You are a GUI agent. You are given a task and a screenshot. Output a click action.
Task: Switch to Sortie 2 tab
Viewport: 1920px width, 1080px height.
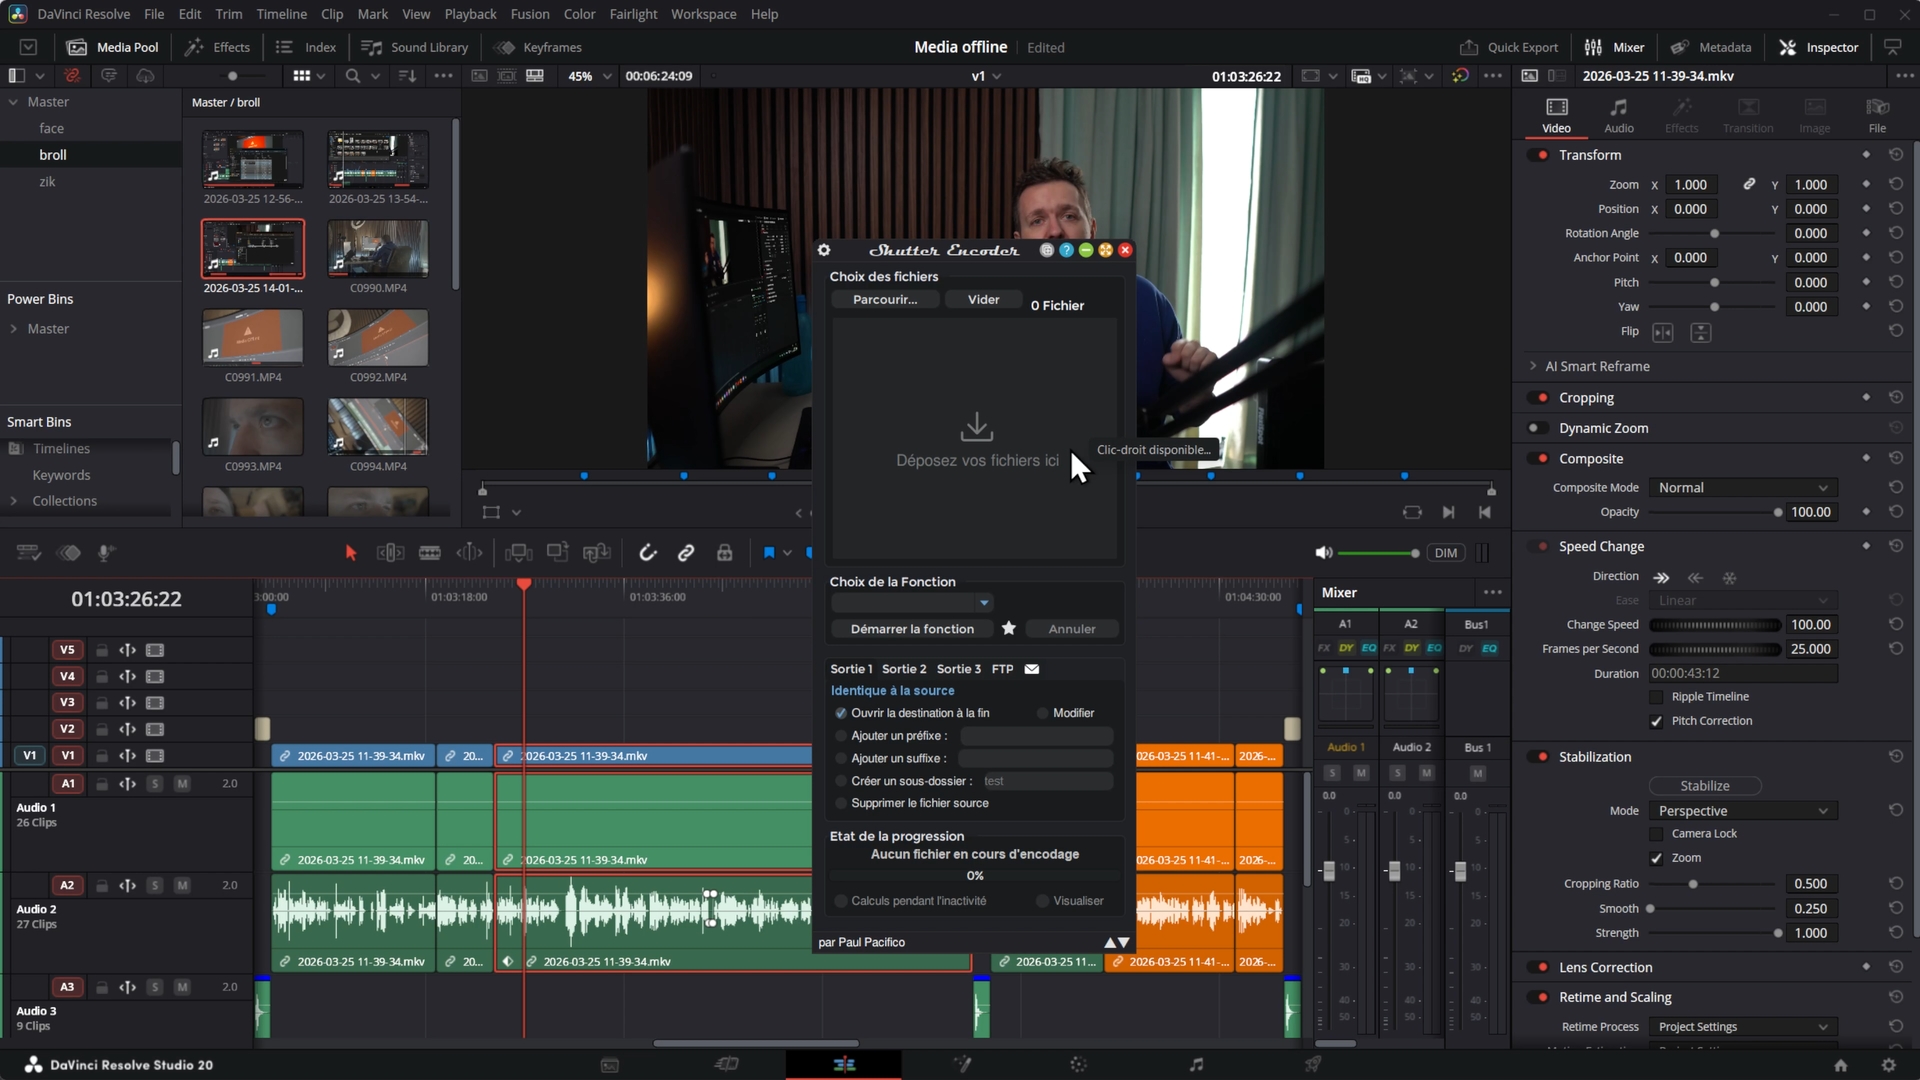[904, 669]
